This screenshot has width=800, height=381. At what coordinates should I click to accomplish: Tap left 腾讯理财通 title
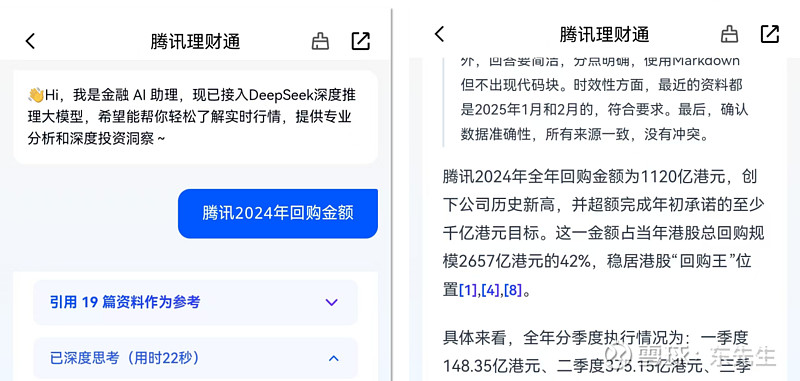click(195, 41)
